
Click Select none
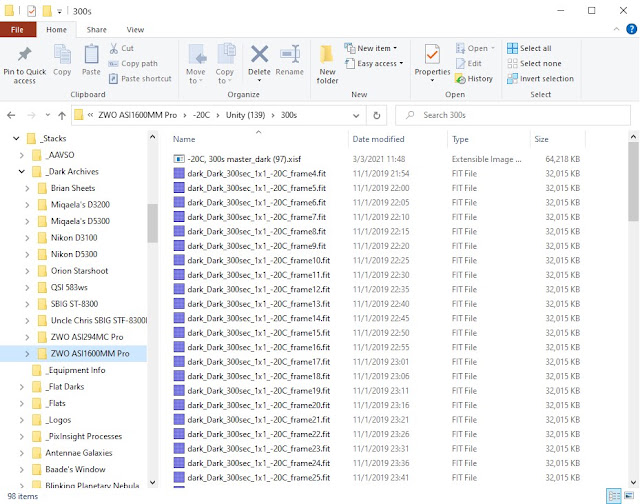point(534,63)
